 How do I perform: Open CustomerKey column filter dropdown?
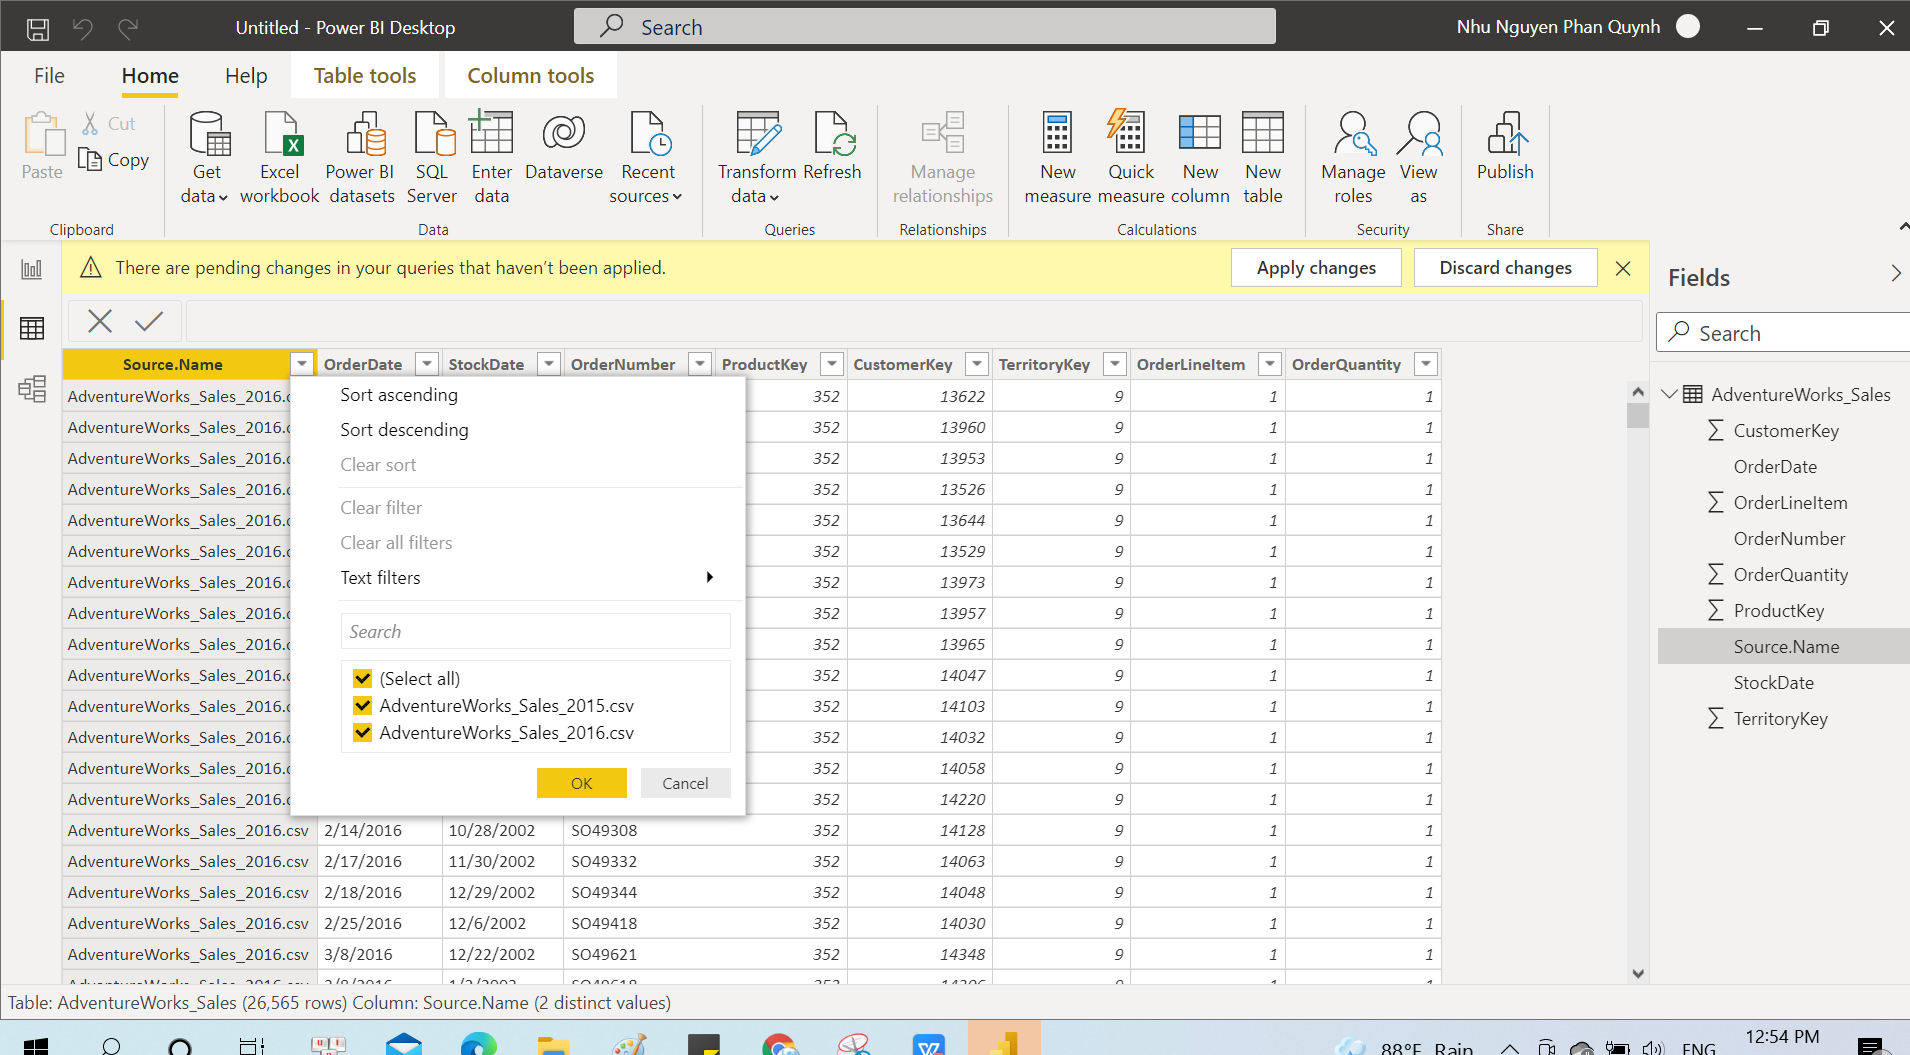click(977, 364)
